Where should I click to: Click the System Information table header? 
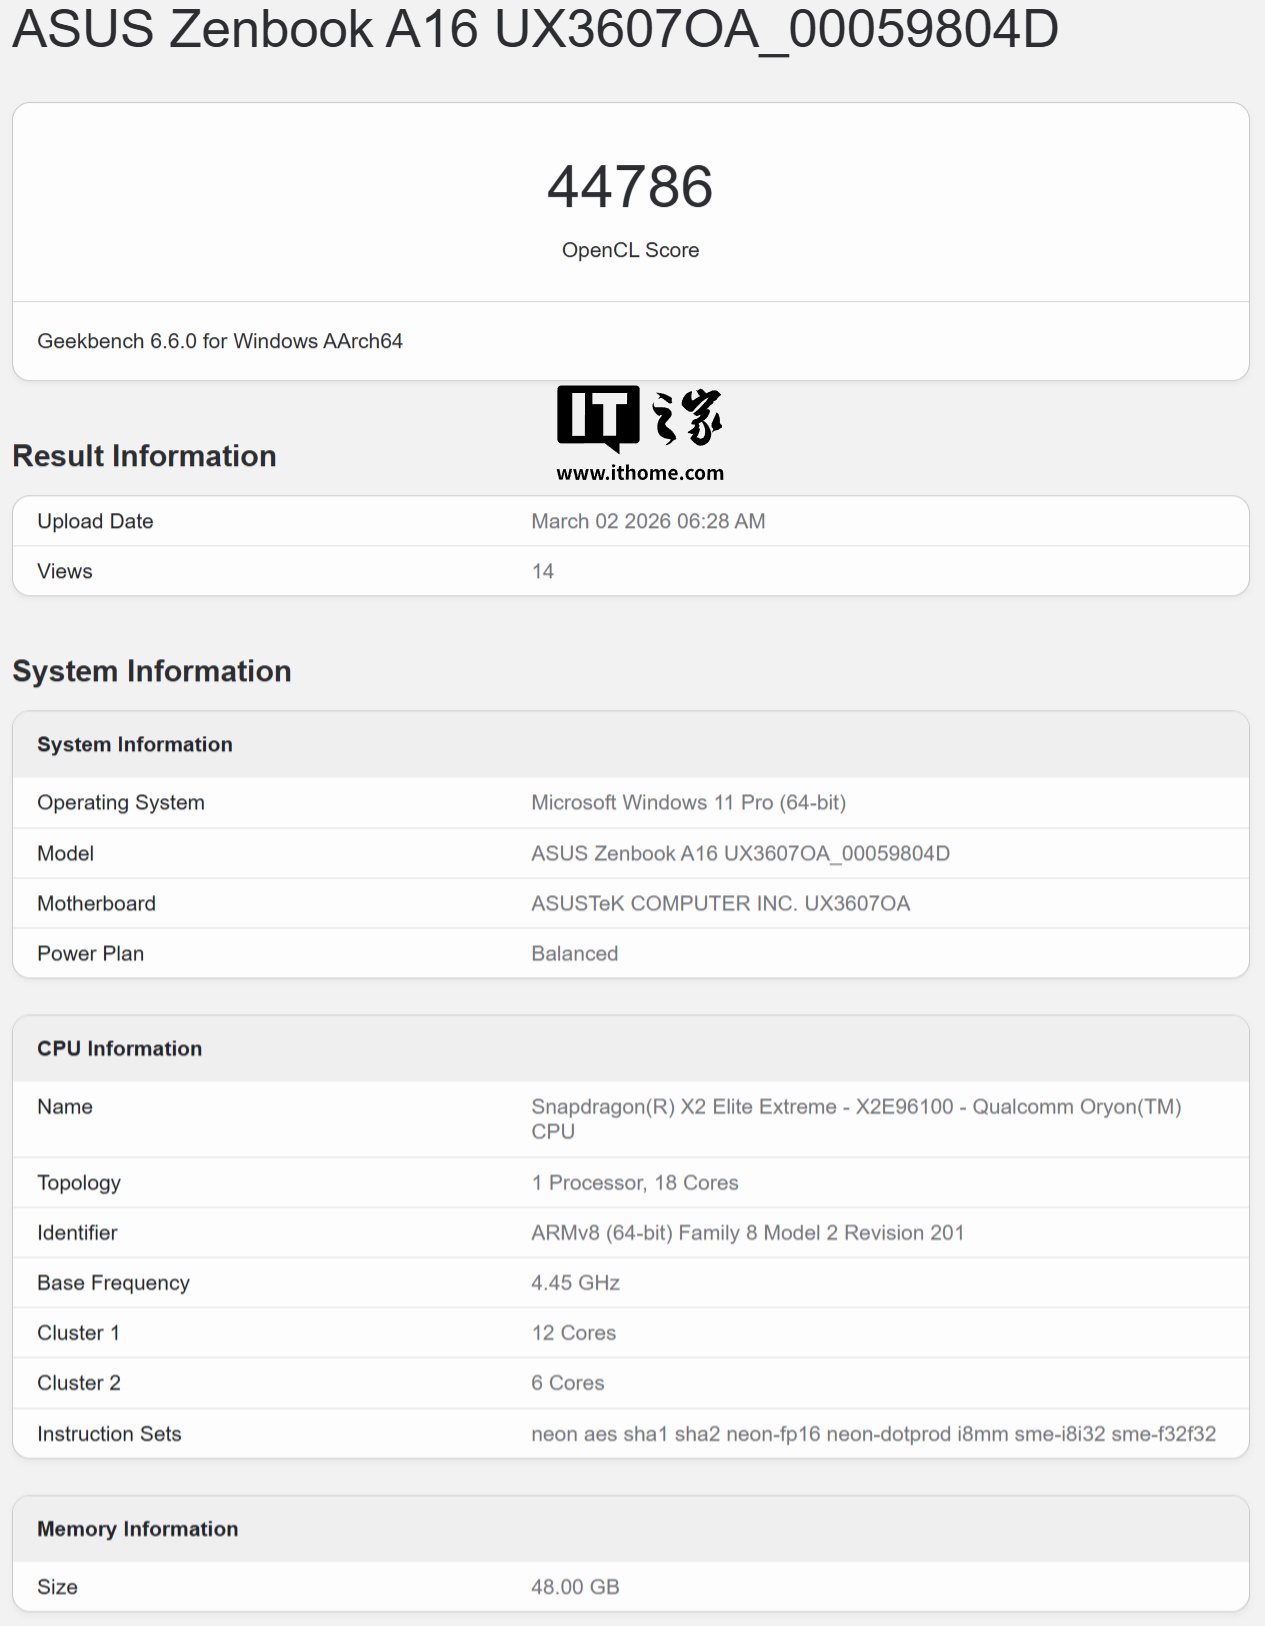click(135, 744)
